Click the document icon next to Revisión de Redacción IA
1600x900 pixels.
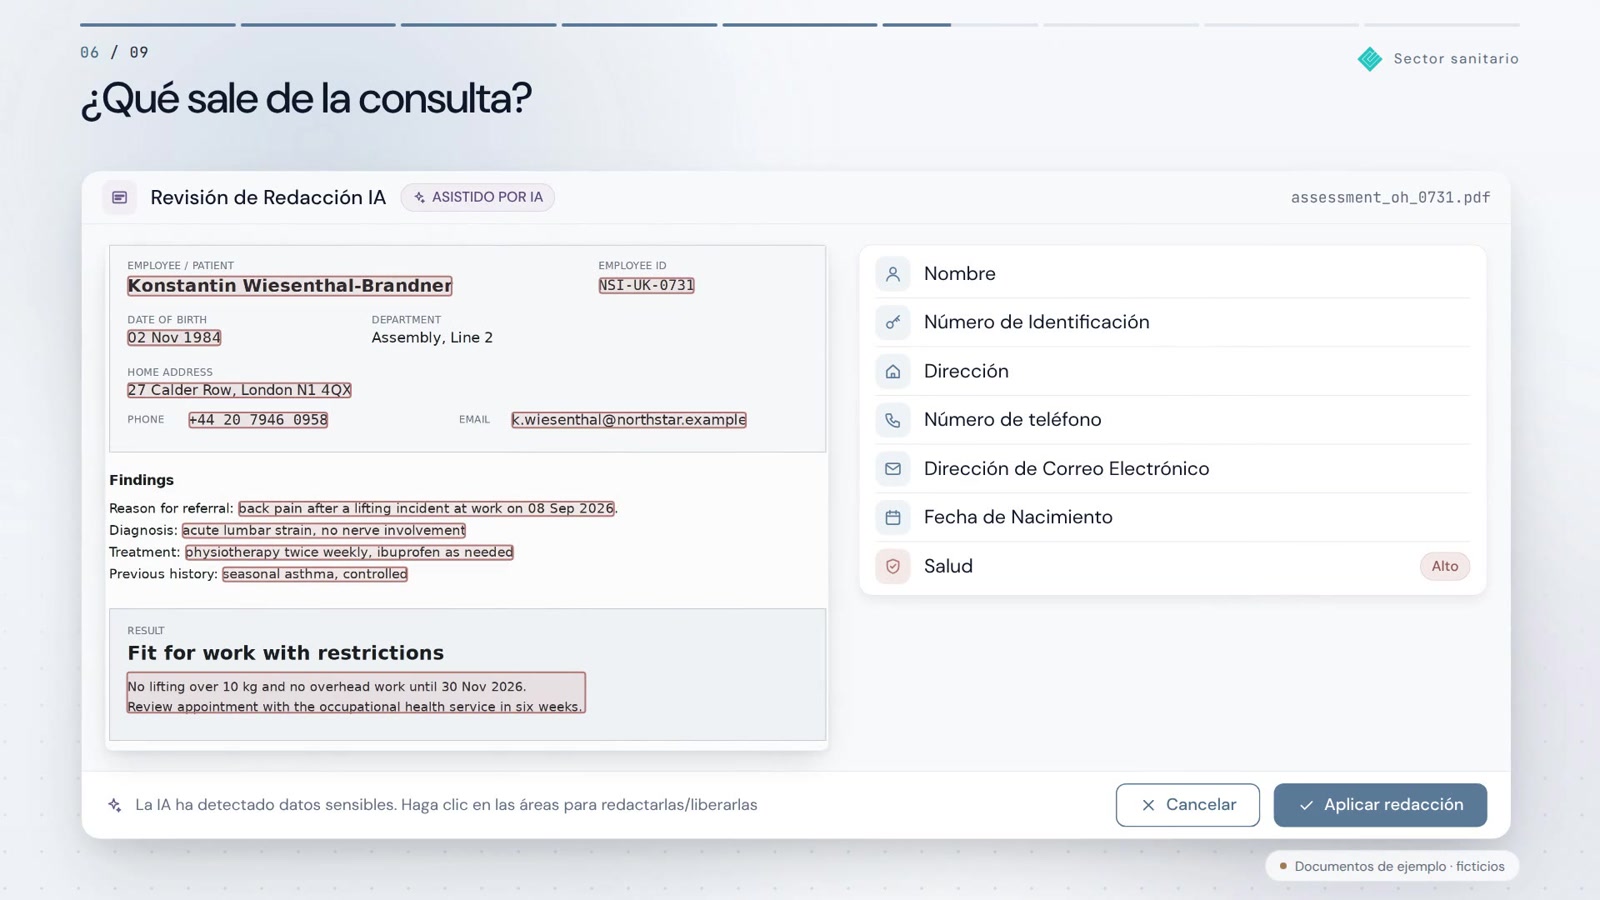tap(120, 197)
